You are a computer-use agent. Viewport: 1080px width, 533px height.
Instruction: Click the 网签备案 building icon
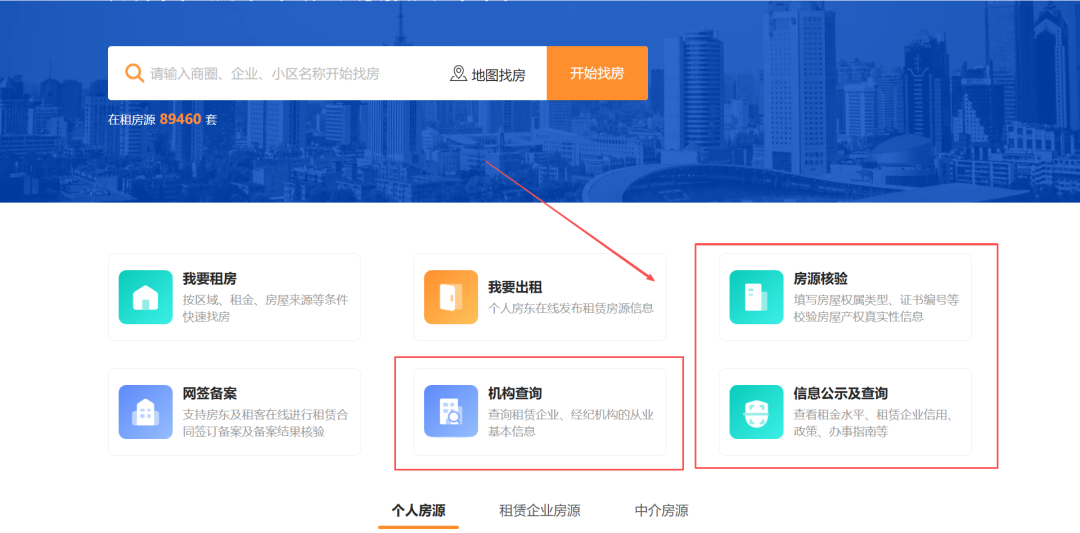pyautogui.click(x=145, y=412)
